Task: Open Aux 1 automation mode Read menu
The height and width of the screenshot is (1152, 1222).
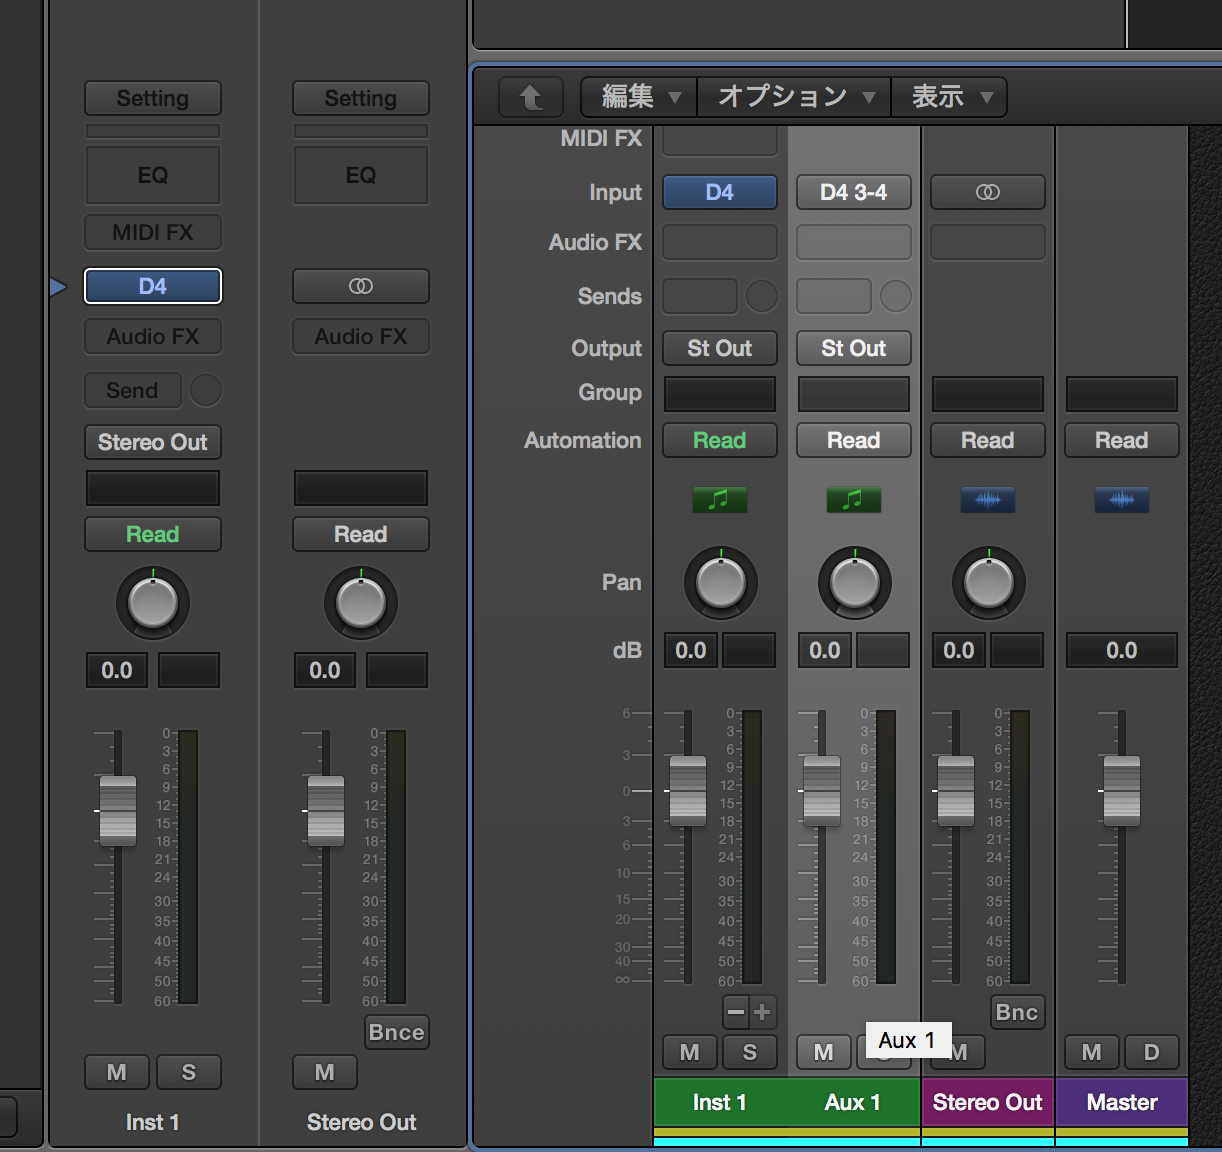Action: tap(853, 440)
